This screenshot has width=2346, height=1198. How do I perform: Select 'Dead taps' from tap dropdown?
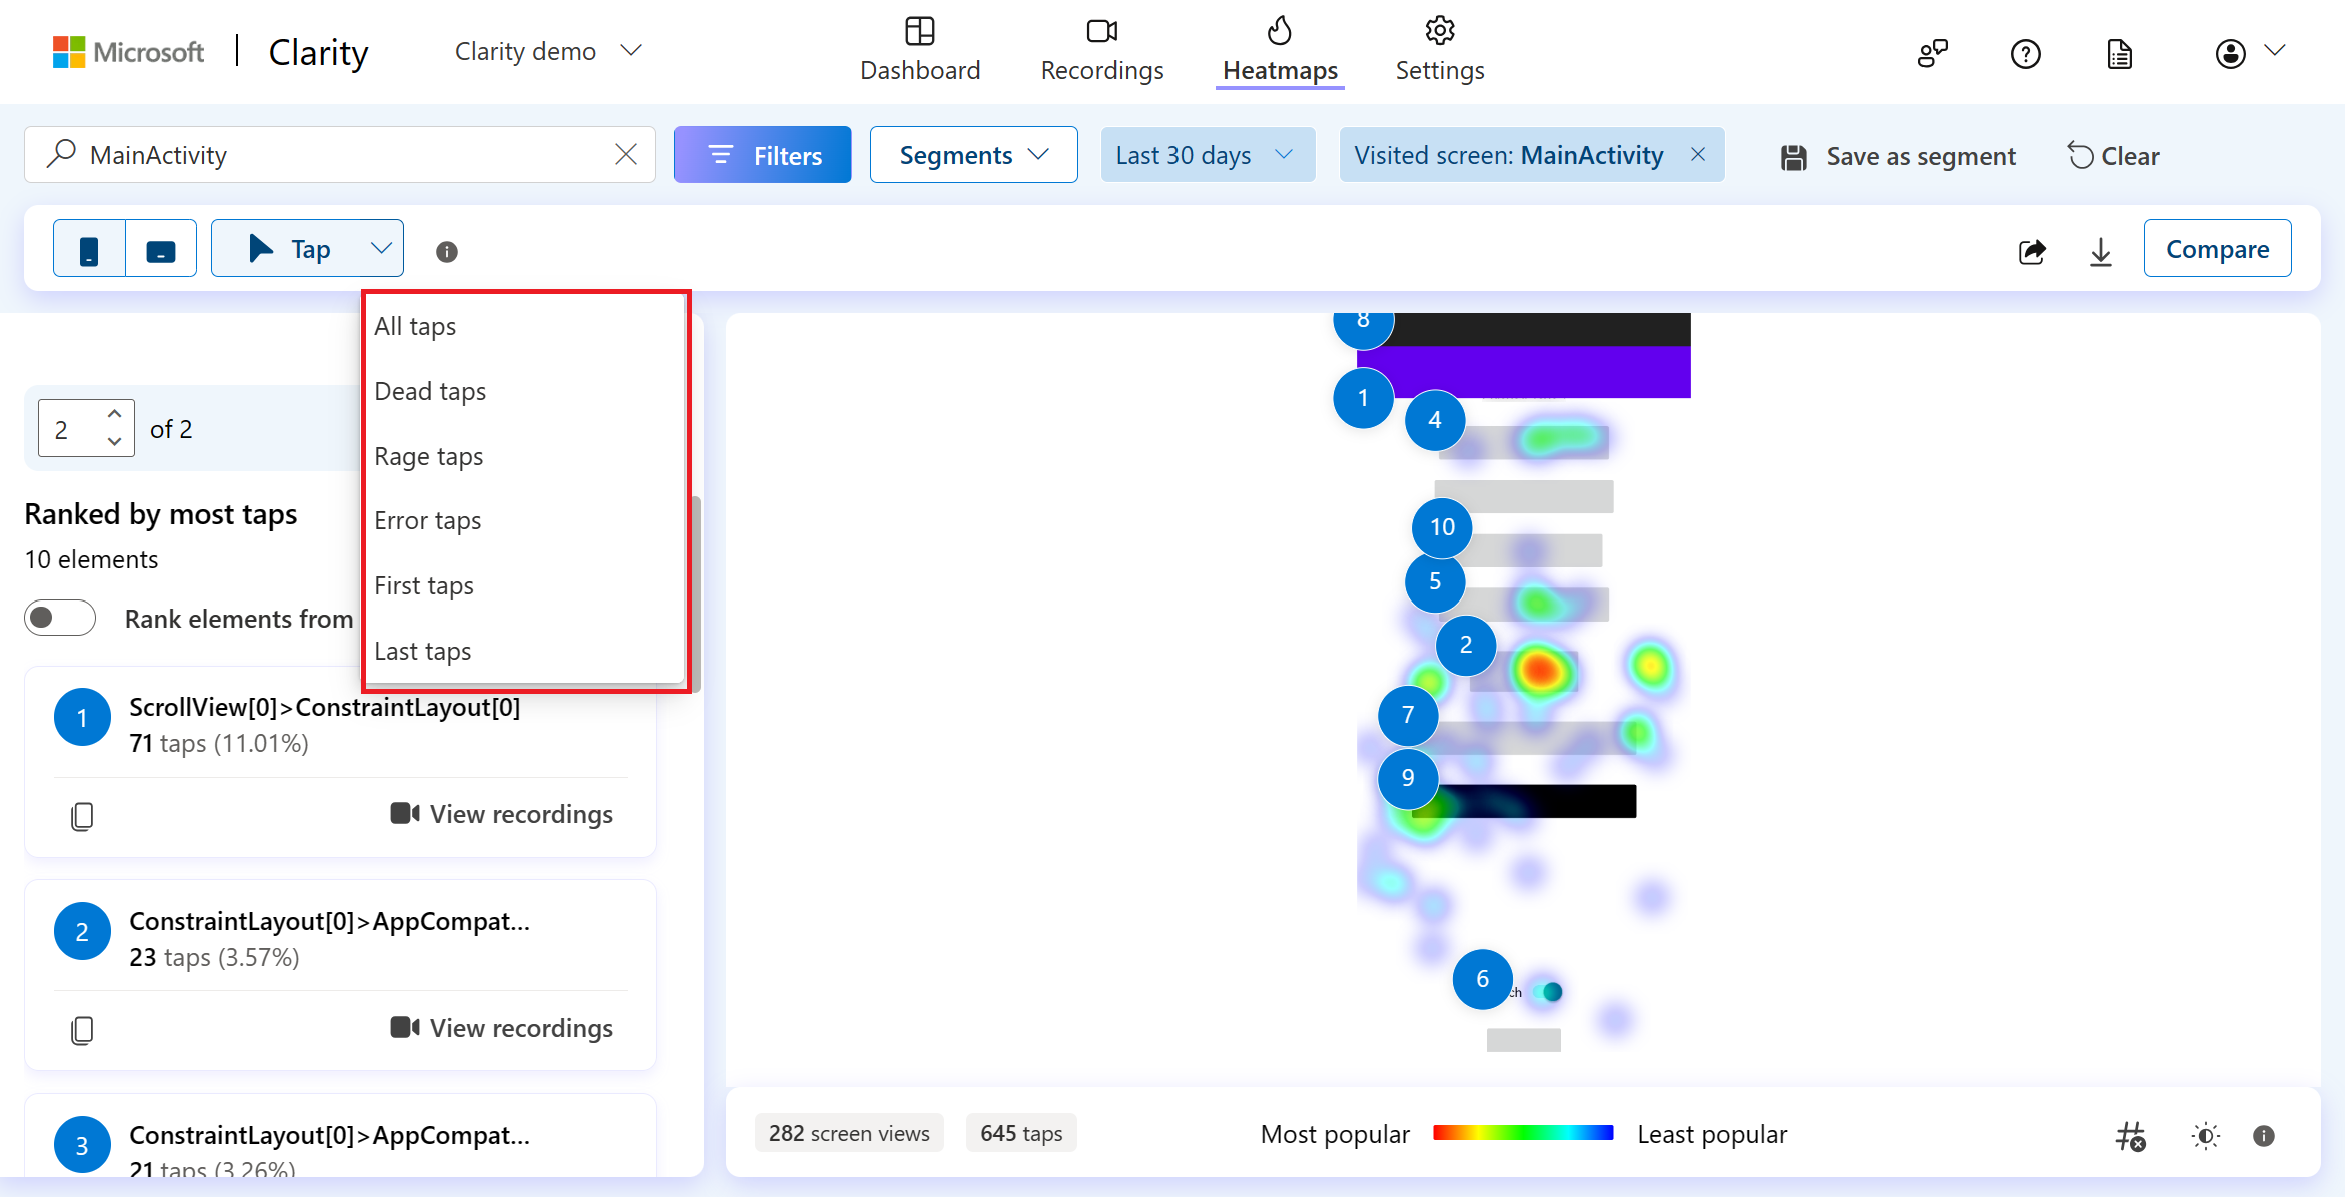tap(431, 391)
